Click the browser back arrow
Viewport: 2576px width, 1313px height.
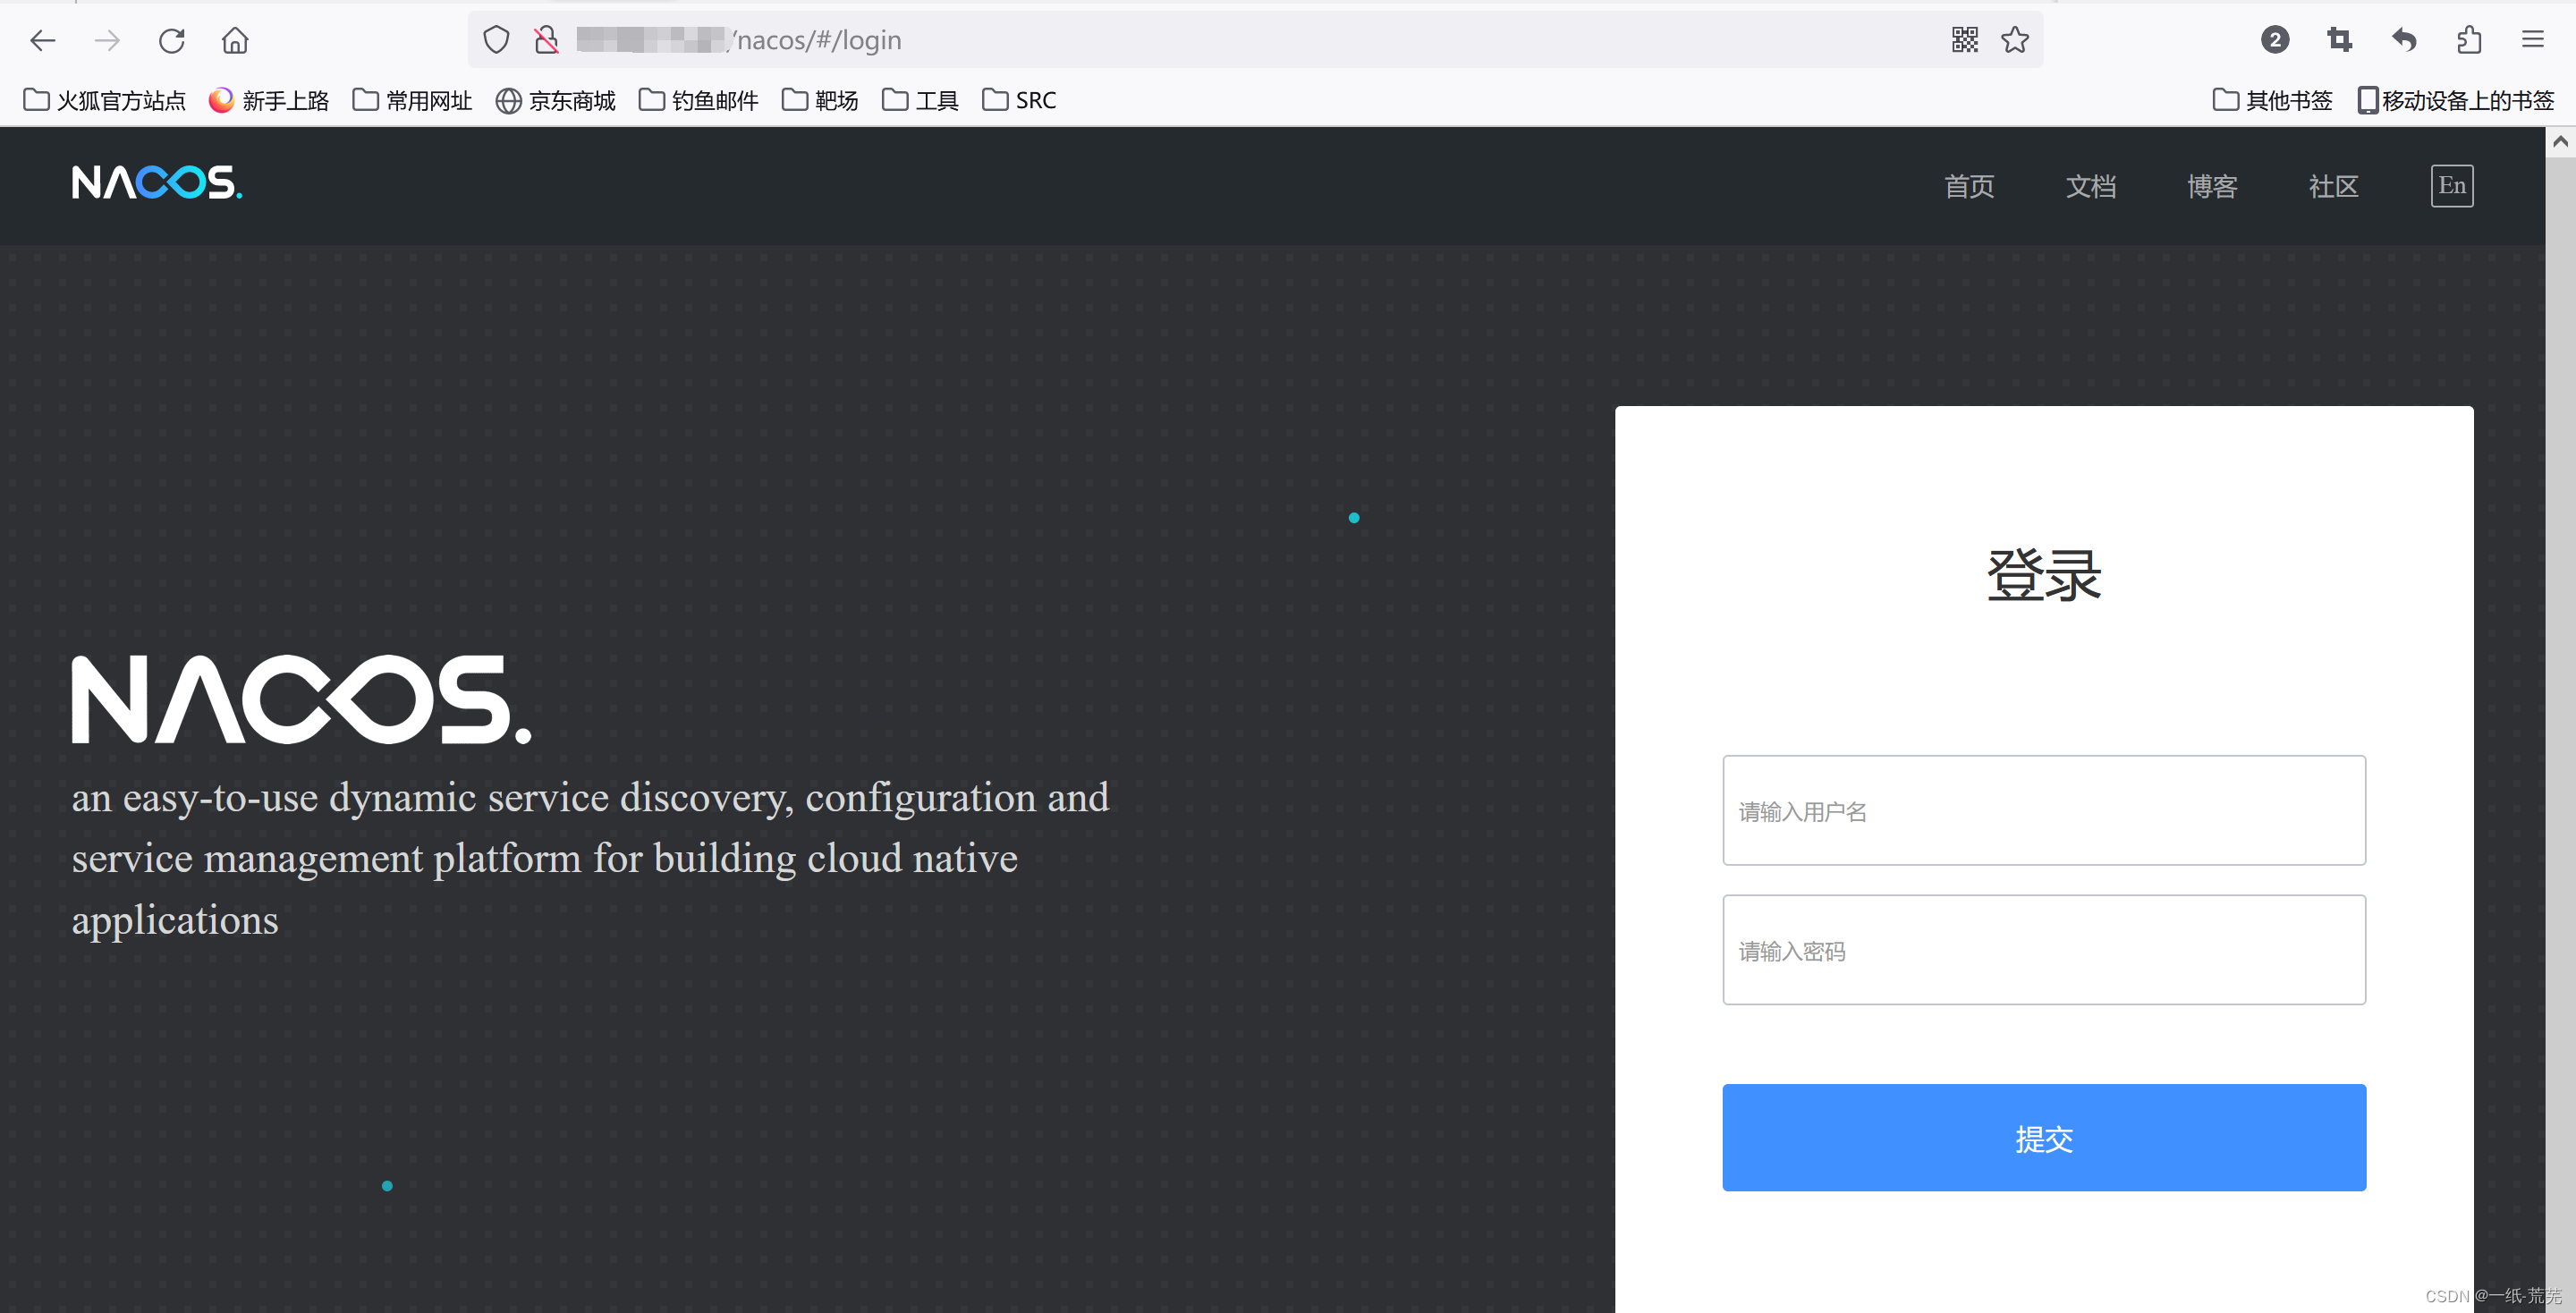pyautogui.click(x=43, y=40)
